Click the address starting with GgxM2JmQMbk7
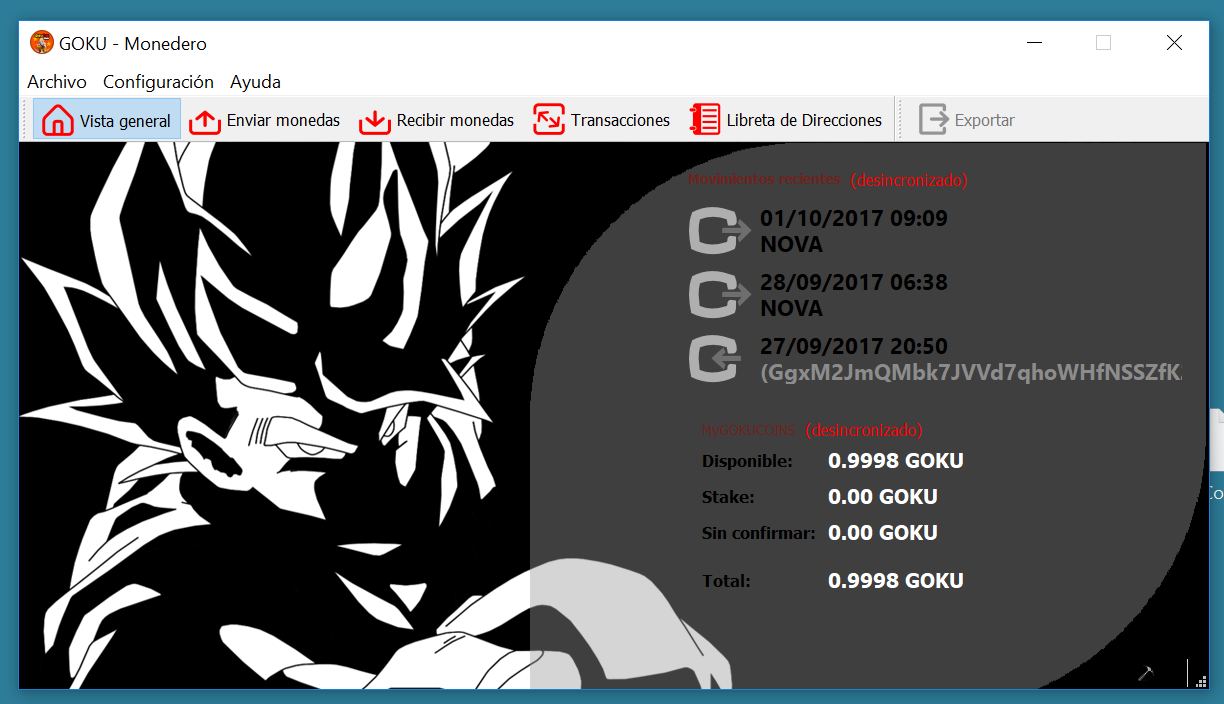1224x704 pixels. [x=971, y=372]
